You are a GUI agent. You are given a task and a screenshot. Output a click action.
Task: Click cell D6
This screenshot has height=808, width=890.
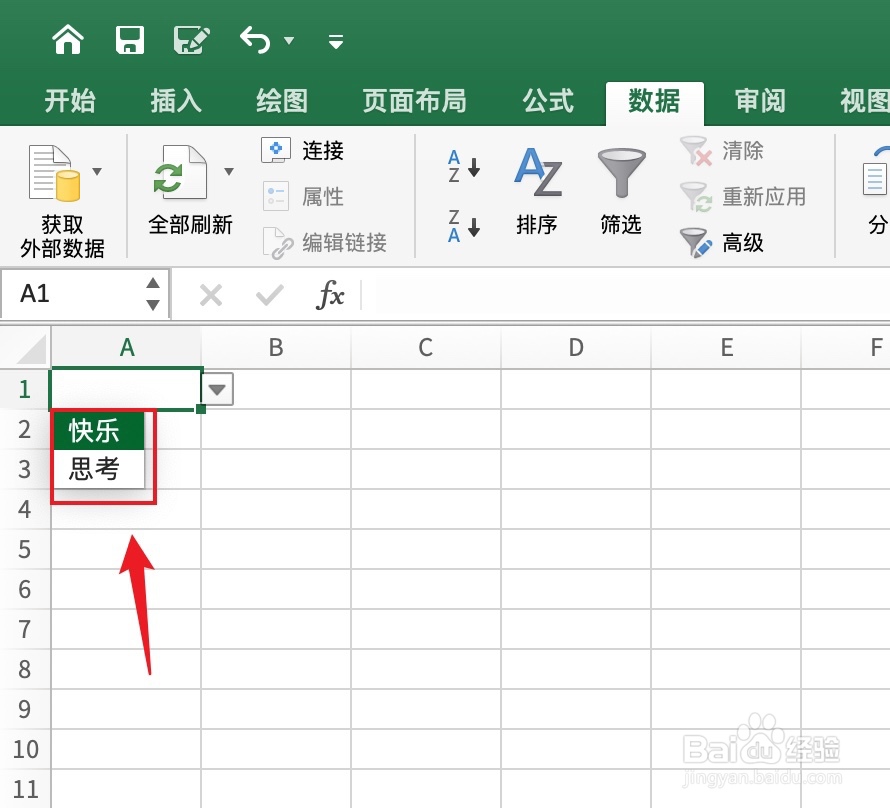576,590
